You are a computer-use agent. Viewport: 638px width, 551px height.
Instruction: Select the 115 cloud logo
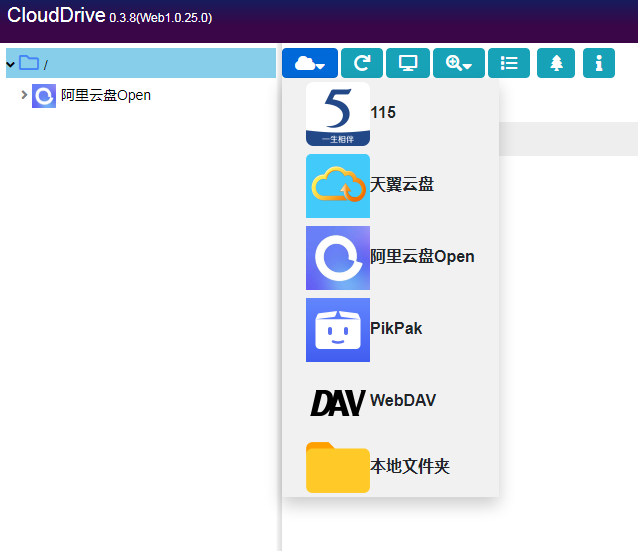tap(338, 114)
